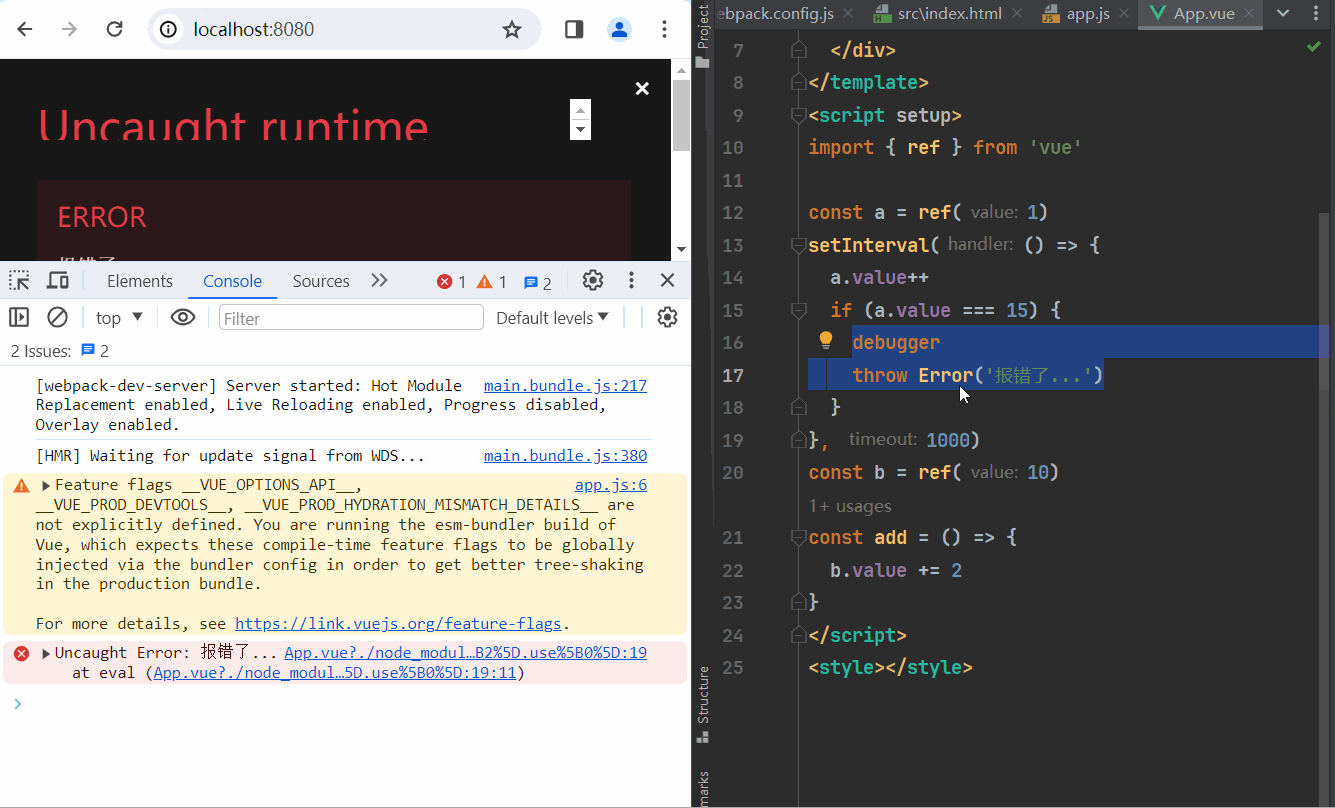Open DevTools settings gear
Screen dimensions: 1335x808
pyautogui.click(x=593, y=280)
